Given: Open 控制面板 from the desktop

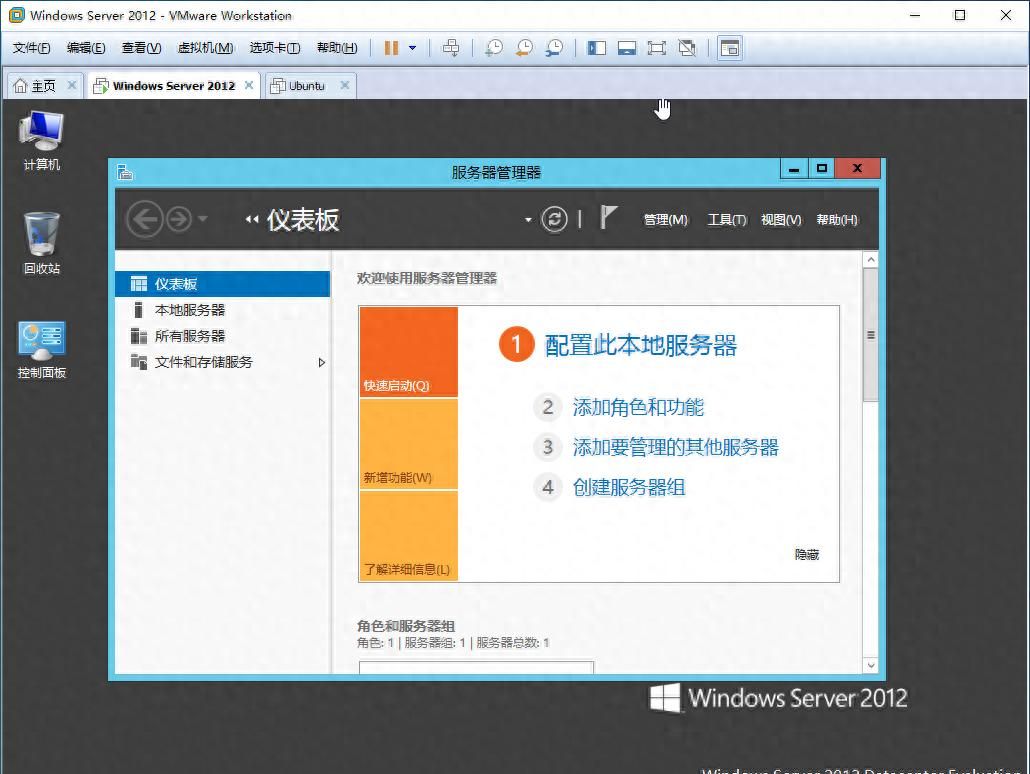Looking at the screenshot, I should click(41, 342).
